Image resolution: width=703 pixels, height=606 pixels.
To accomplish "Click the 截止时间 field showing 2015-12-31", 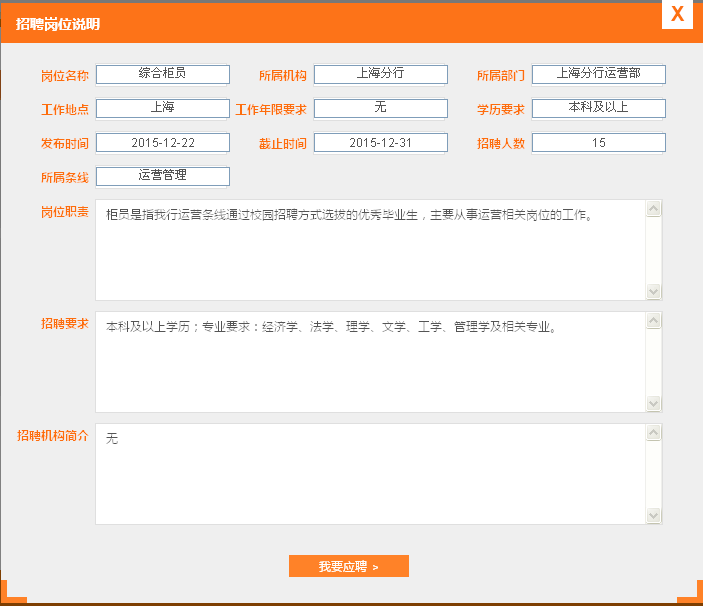I will (x=380, y=143).
